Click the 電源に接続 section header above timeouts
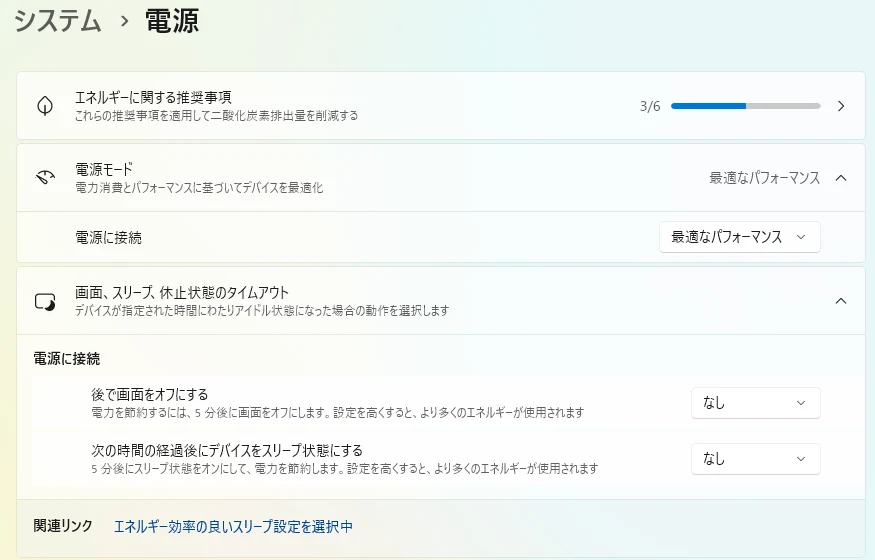The width and height of the screenshot is (875, 560). tap(67, 359)
